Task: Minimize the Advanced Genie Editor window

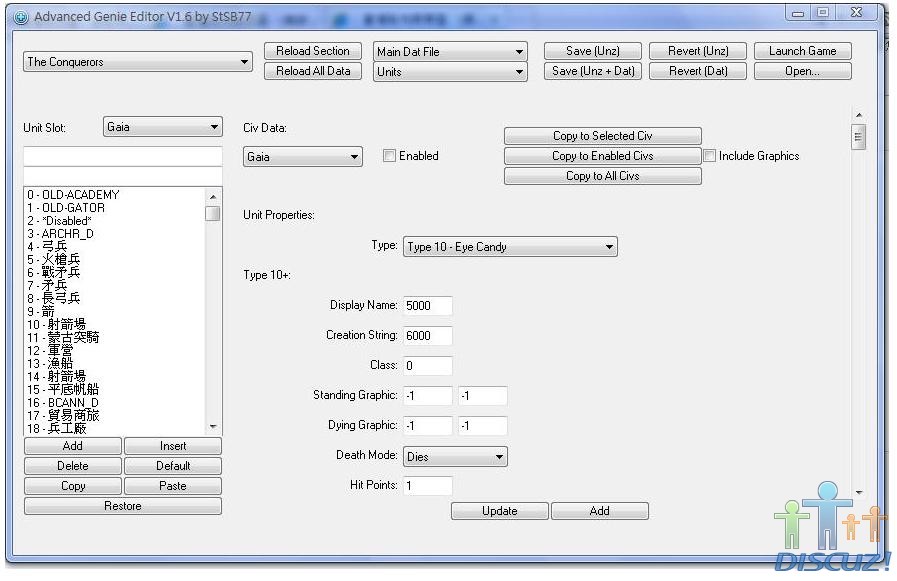Action: (x=798, y=13)
